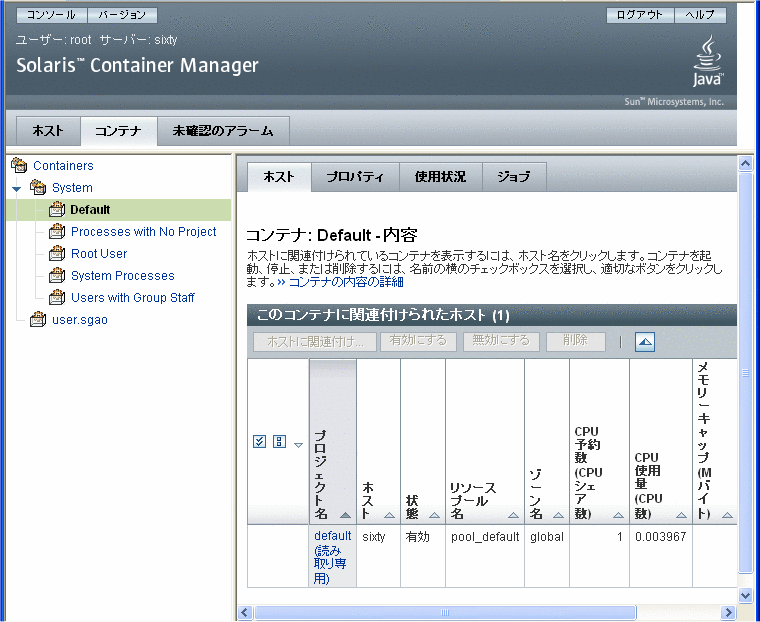Screen dimensions: 760x622
Task: Click the Containers root folder icon
Action: [x=19, y=165]
